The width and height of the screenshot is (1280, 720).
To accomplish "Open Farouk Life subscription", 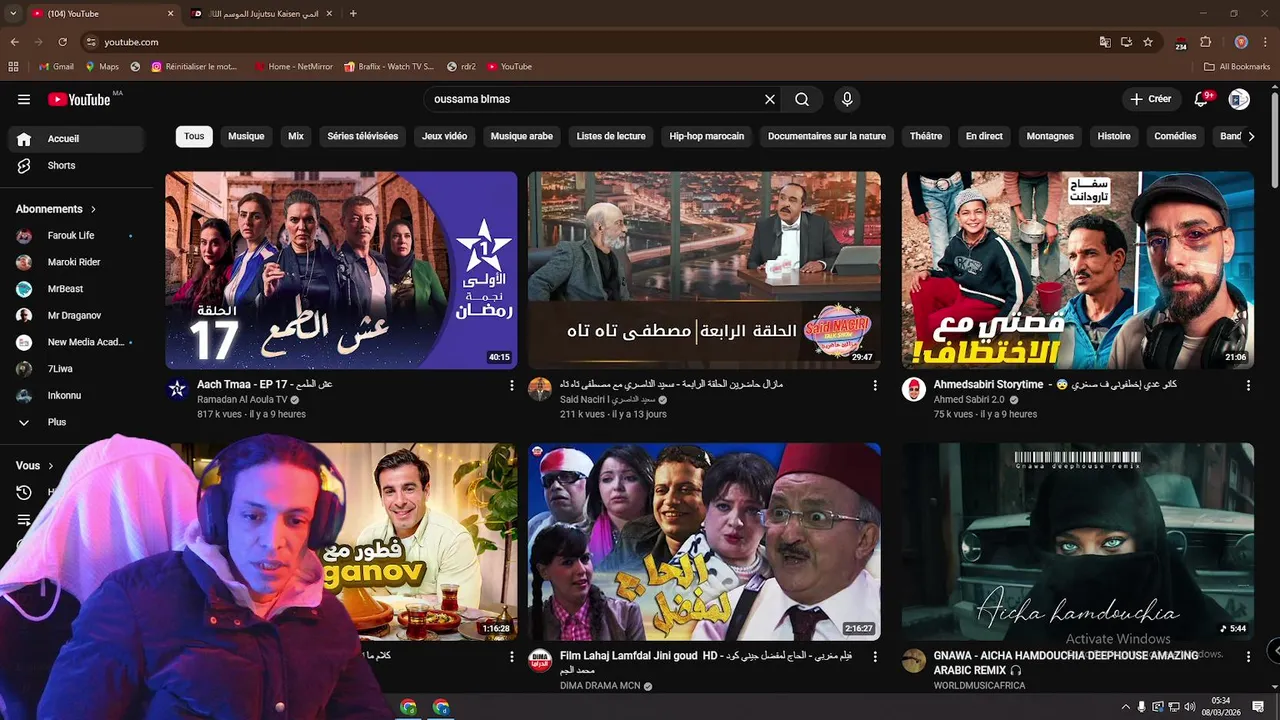I will click(76, 236).
